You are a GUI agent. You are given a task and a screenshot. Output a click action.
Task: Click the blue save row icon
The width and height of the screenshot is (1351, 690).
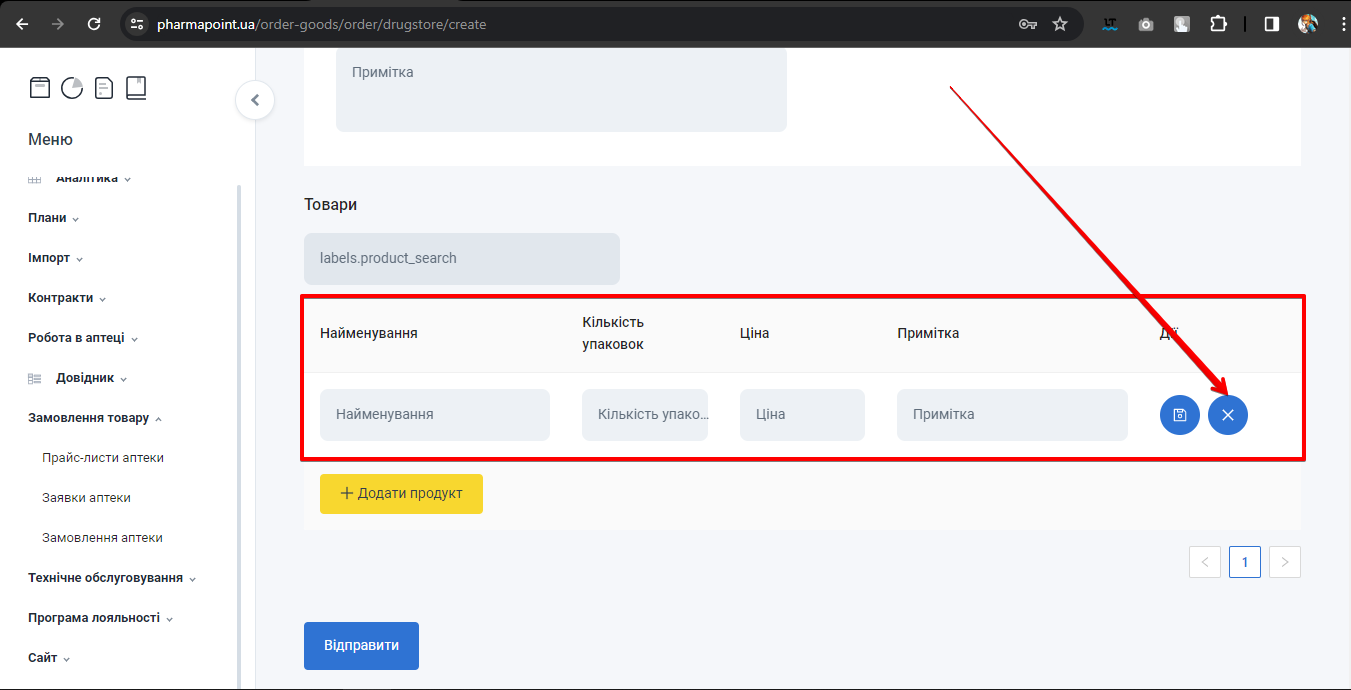[1179, 415]
